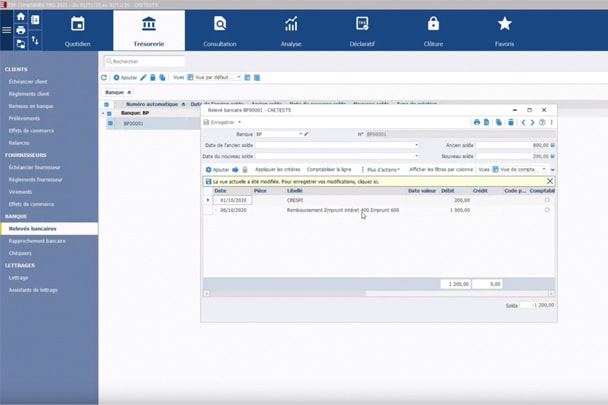The image size is (608, 405).
Task: Switch to the Consultation tab
Action: [219, 28]
